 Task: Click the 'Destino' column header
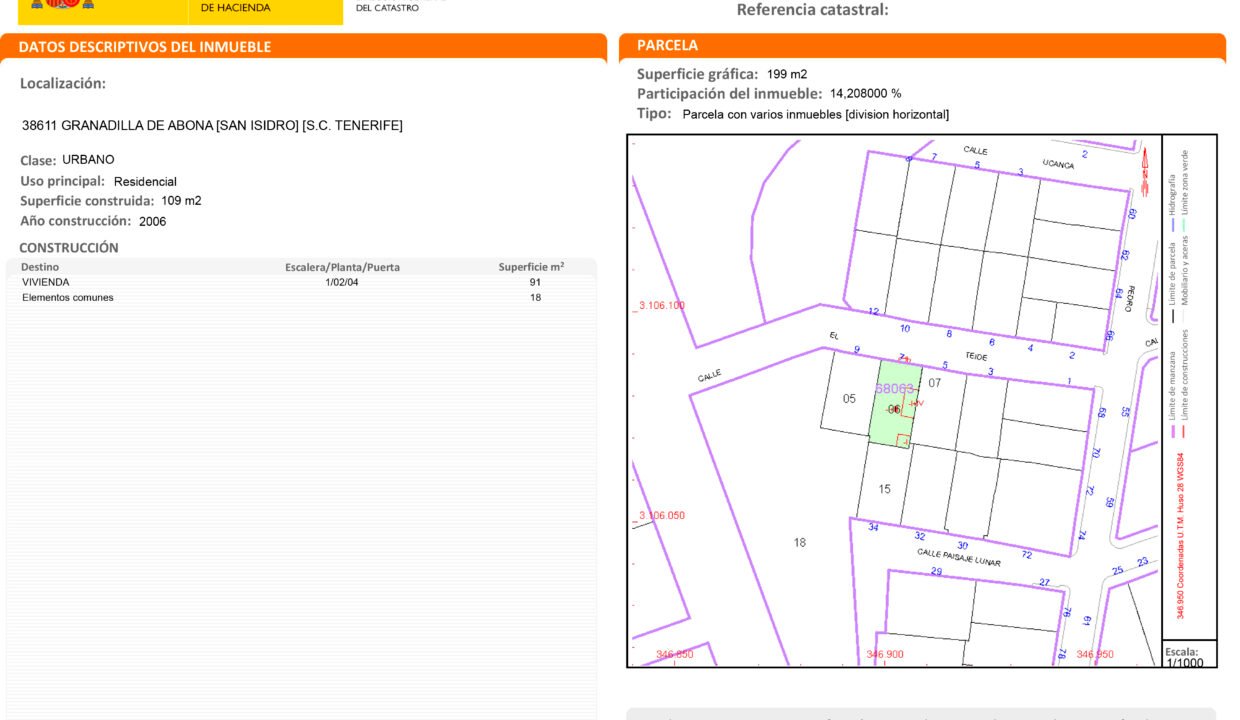pyautogui.click(x=40, y=267)
